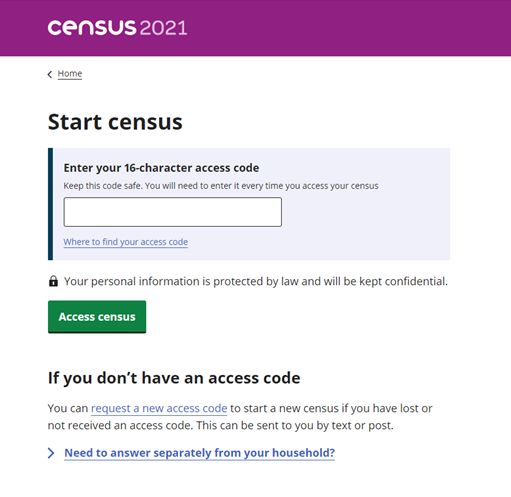Click the census 2021 logo

117,28
